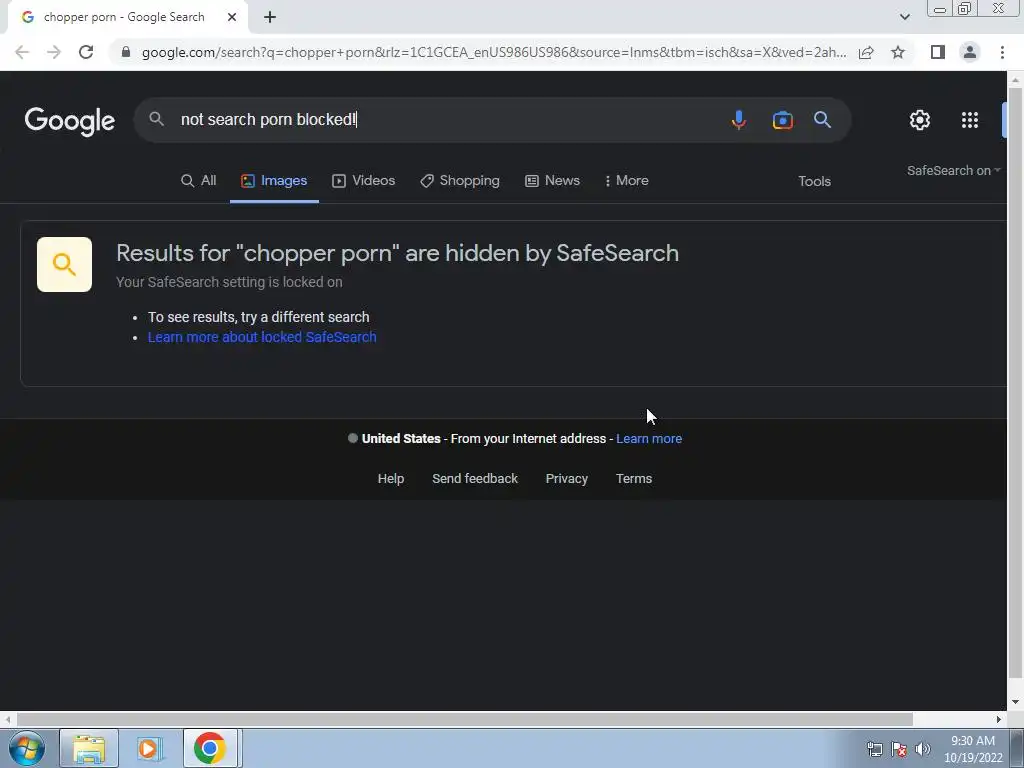Bookmark this tab with star icon

898,52
